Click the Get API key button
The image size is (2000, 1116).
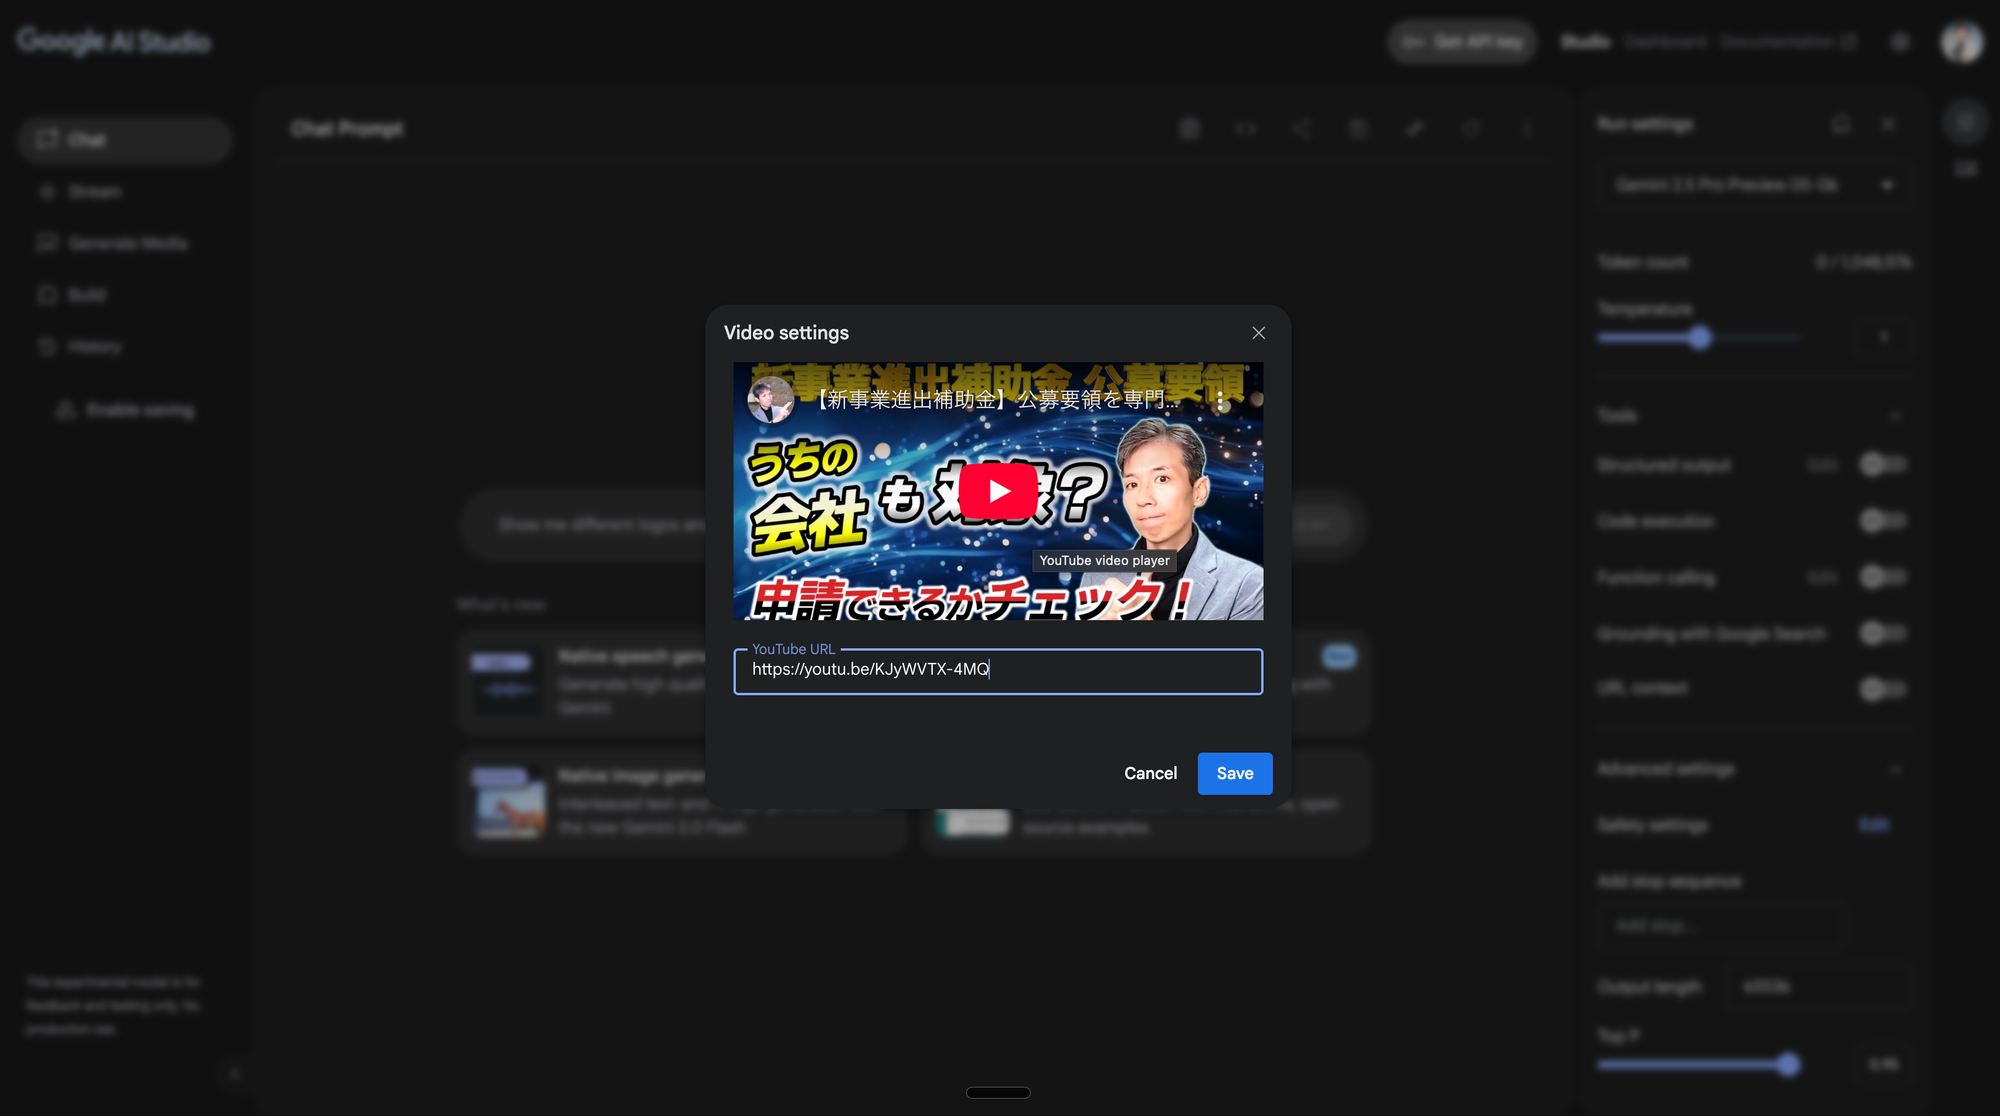click(x=1461, y=42)
